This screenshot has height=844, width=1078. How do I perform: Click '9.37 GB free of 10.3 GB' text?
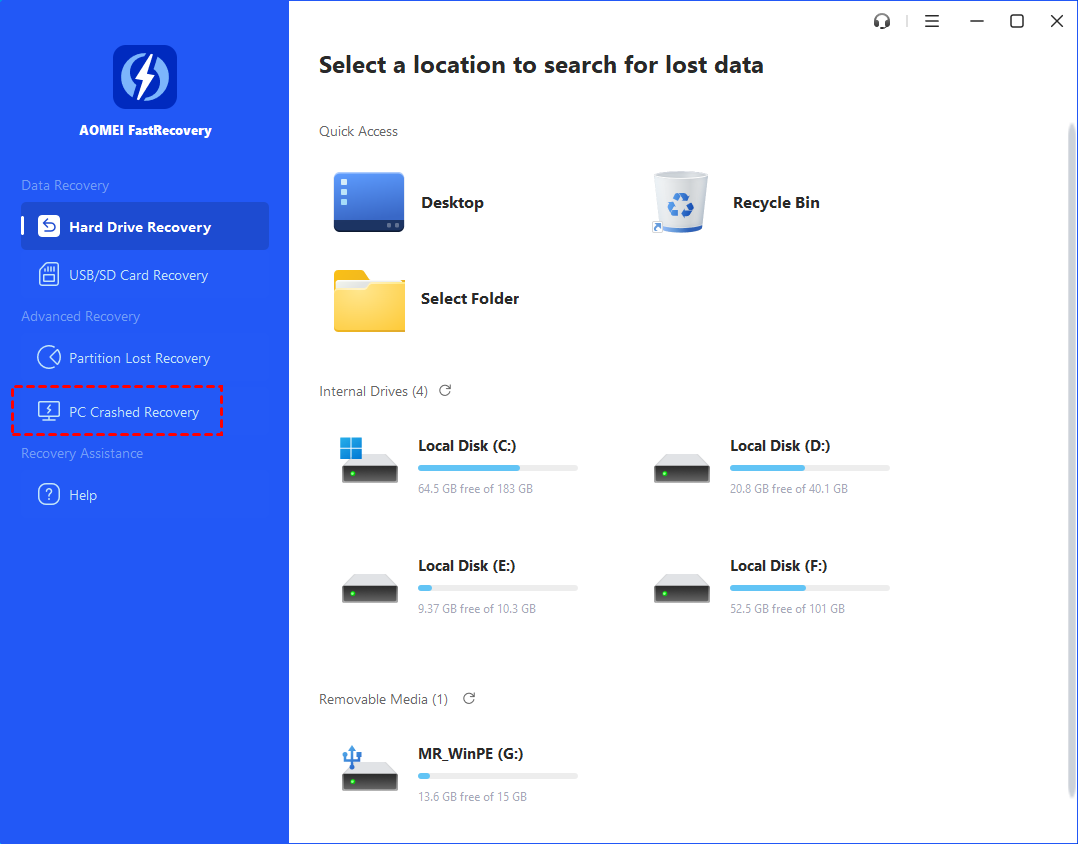[476, 608]
